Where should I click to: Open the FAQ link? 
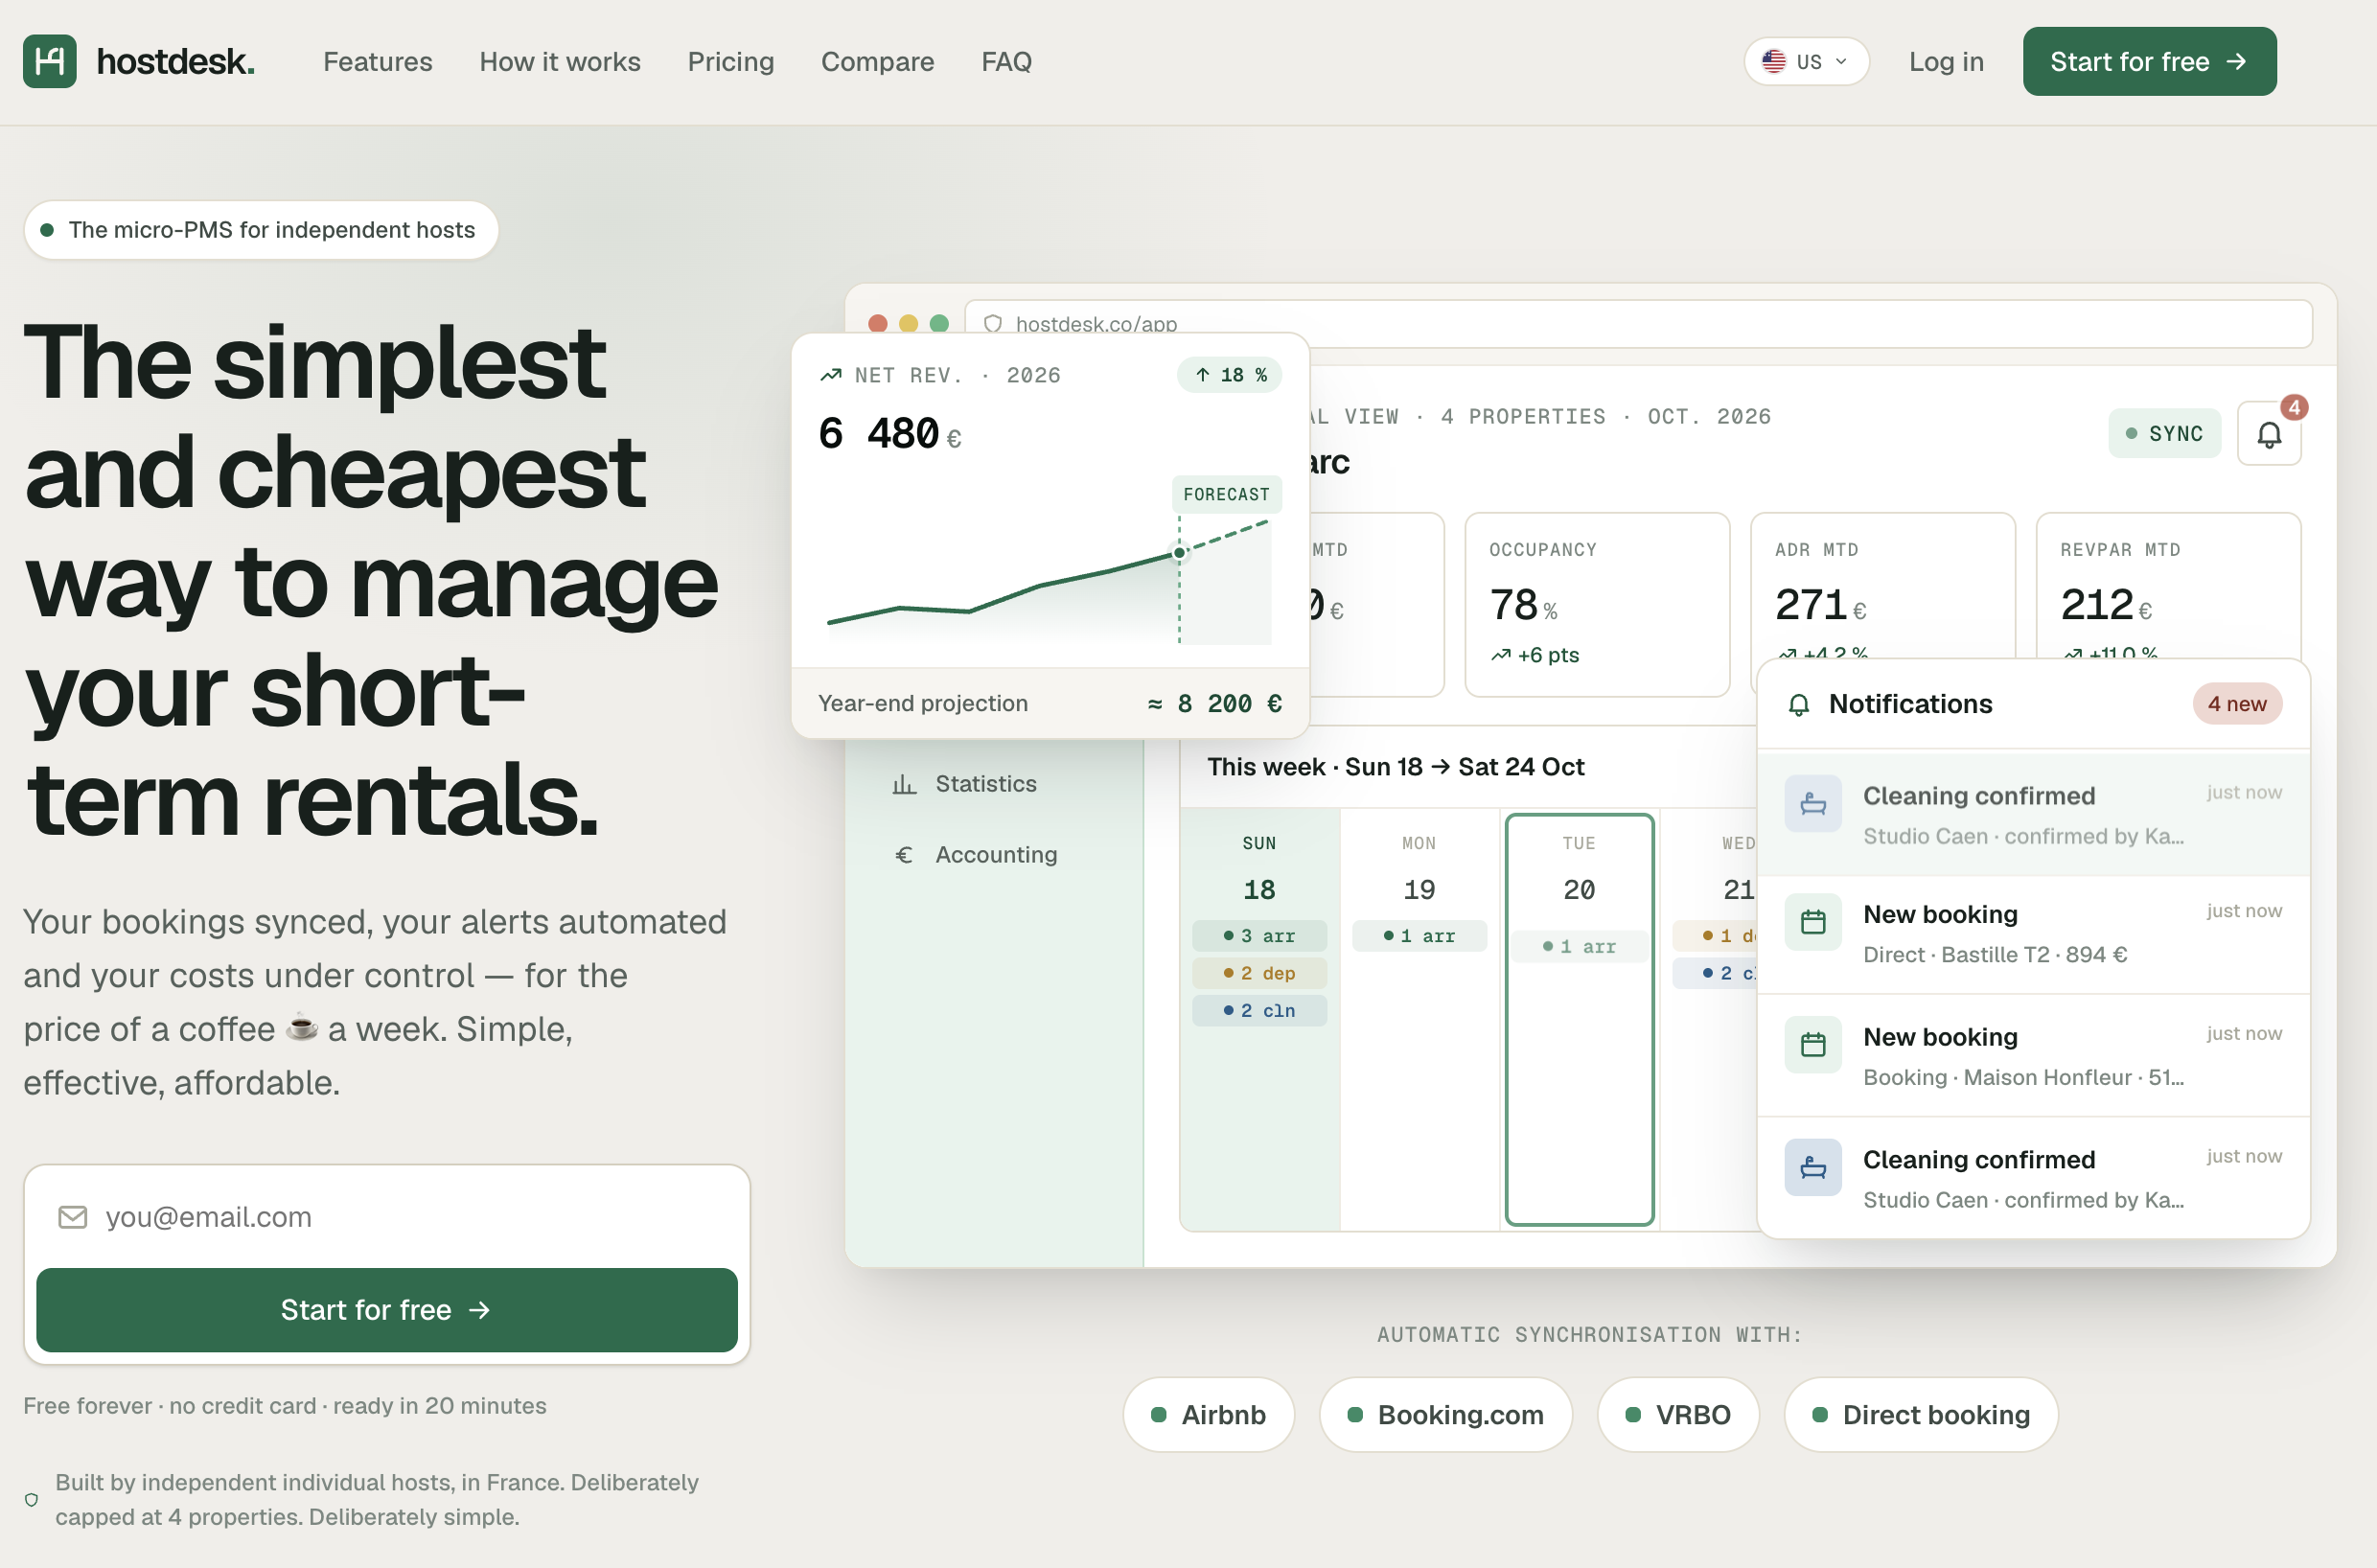(1007, 62)
